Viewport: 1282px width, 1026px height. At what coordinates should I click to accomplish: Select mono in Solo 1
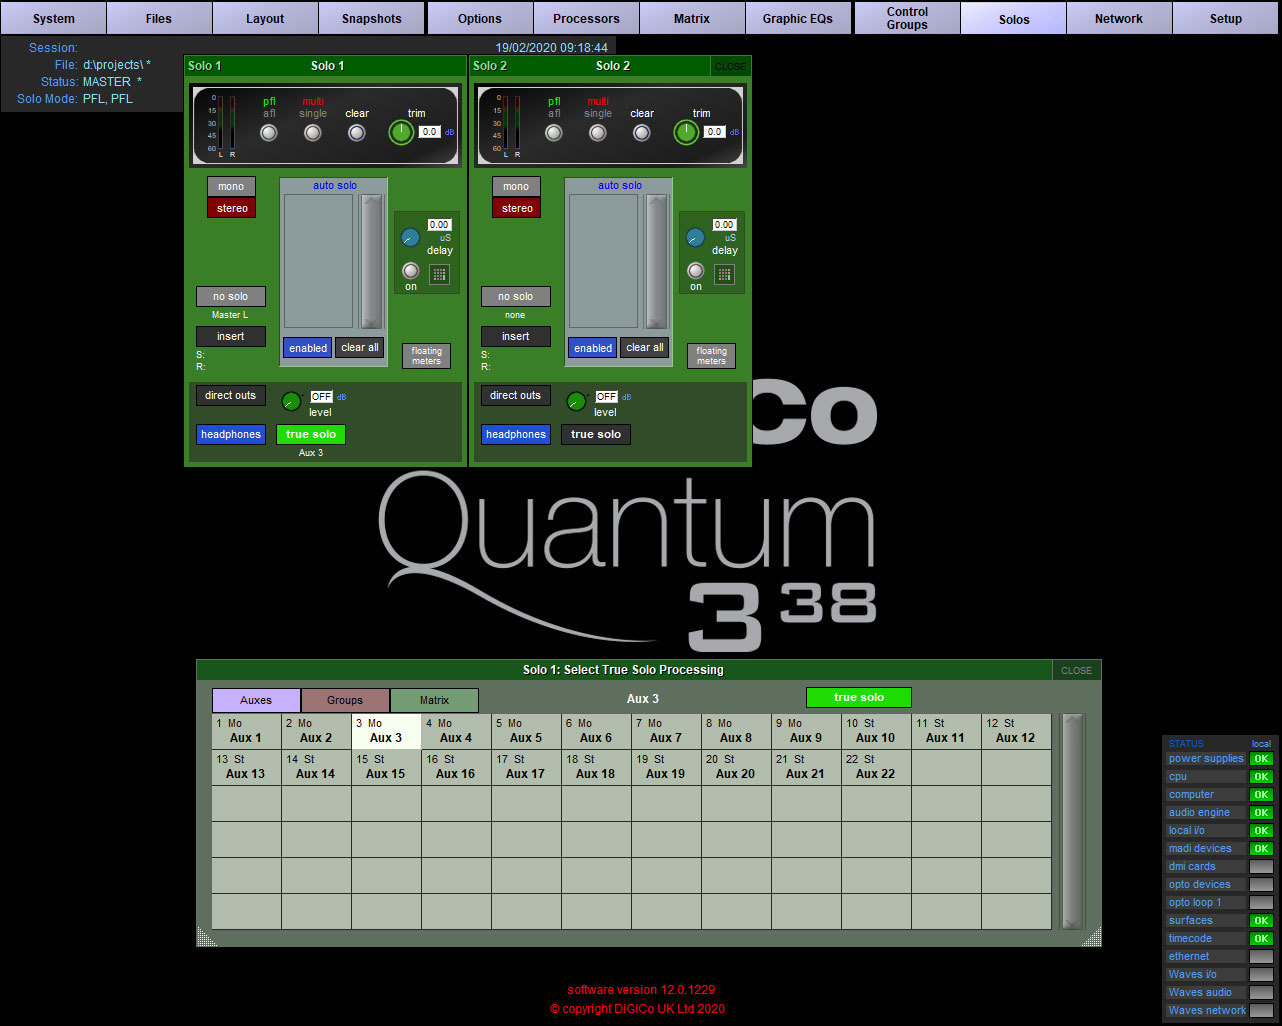pyautogui.click(x=231, y=187)
